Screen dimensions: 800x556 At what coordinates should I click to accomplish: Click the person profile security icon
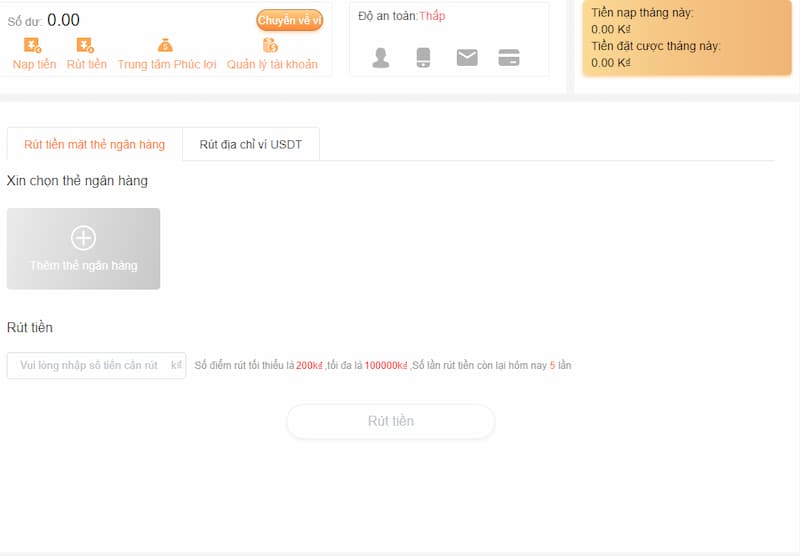coord(381,58)
